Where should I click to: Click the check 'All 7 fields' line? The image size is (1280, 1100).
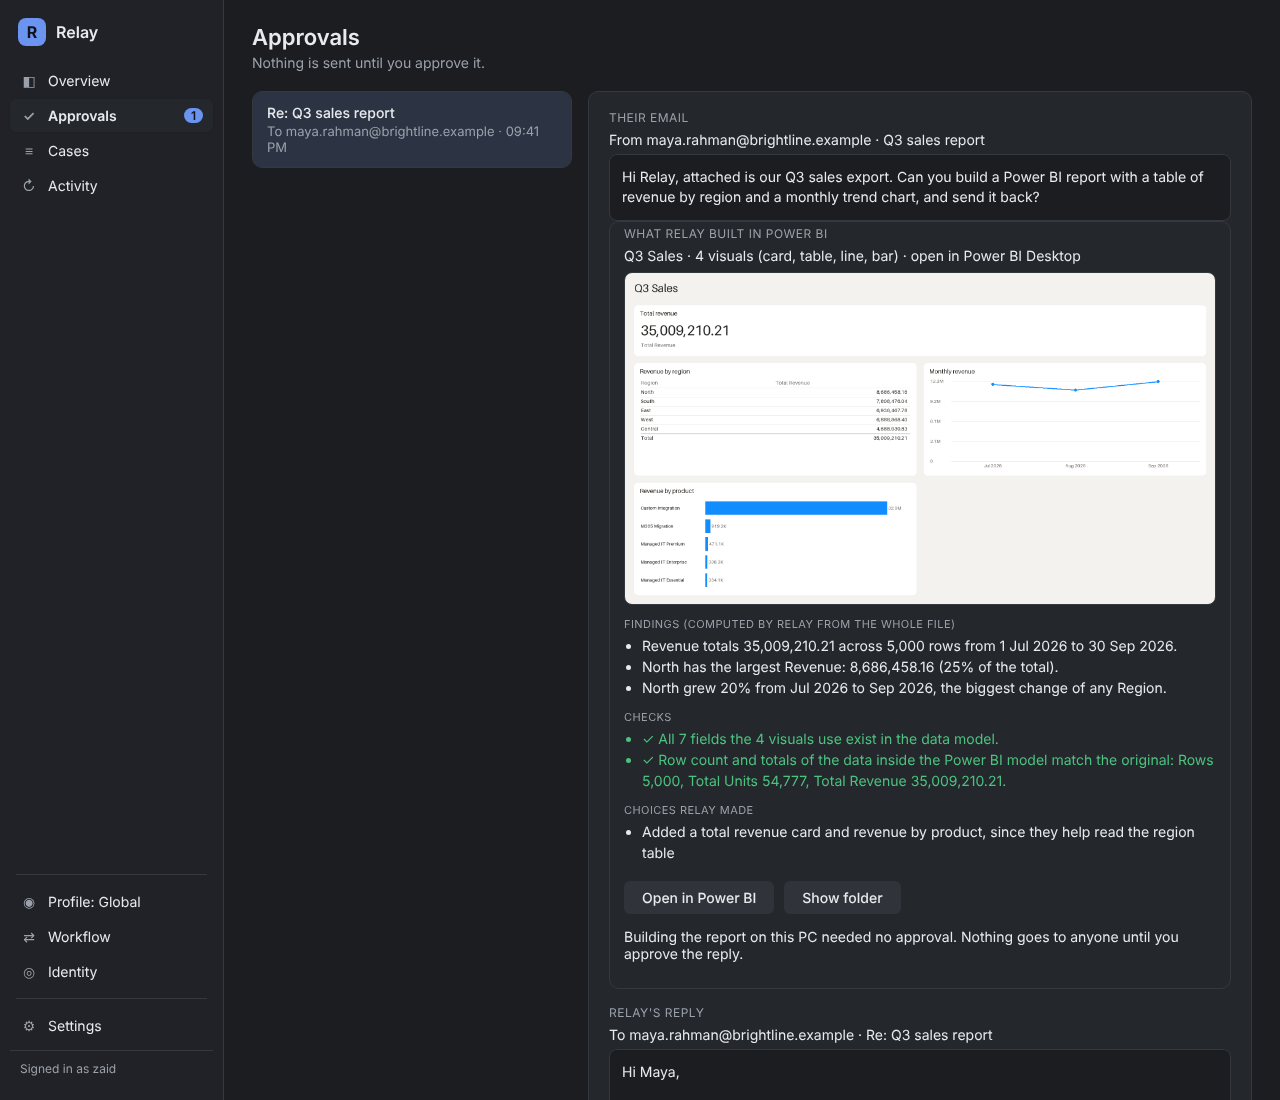pos(820,739)
